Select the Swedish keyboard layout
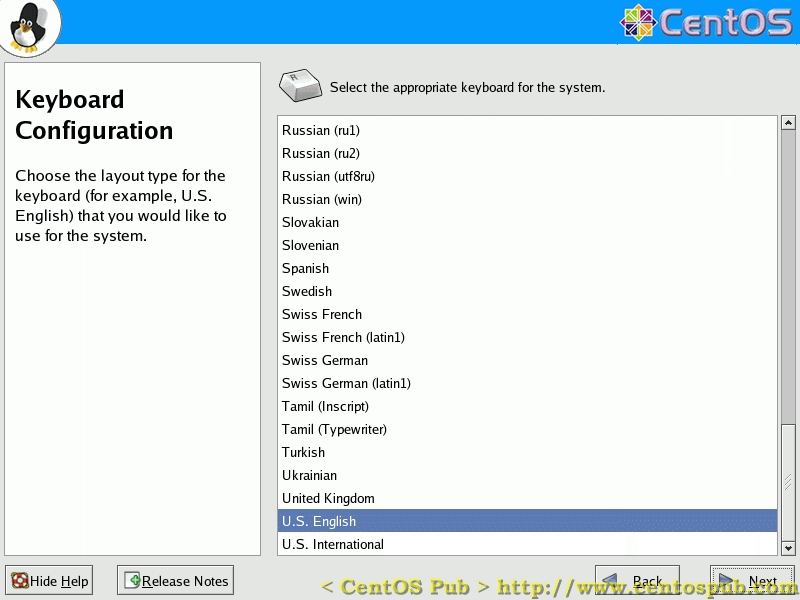This screenshot has height=600, width=800. [x=307, y=291]
